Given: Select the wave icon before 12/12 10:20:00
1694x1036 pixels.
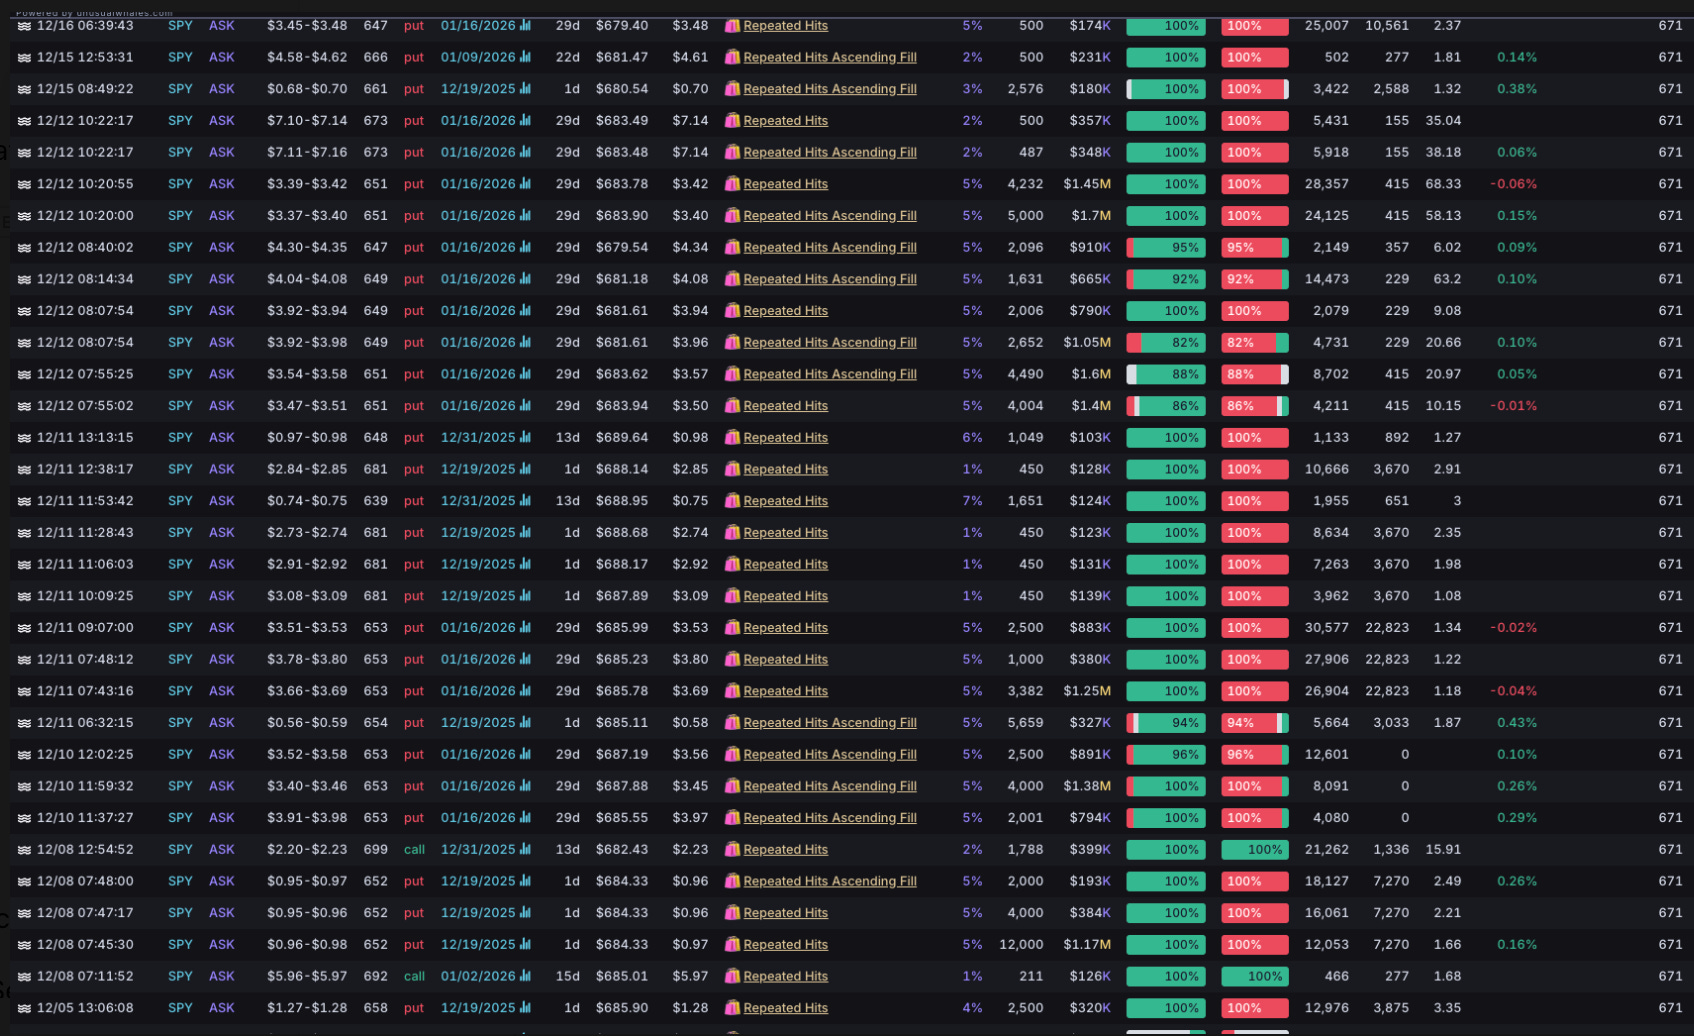Looking at the screenshot, I should pos(24,216).
